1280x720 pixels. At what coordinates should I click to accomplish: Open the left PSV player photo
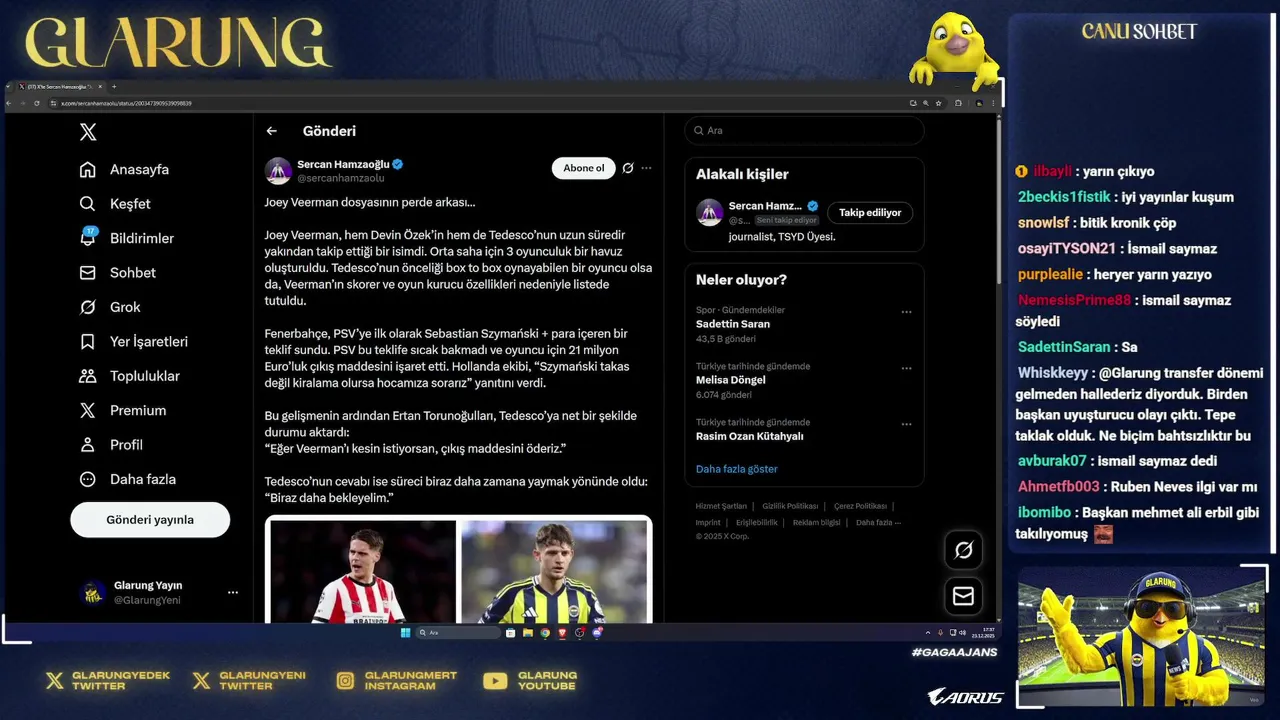tap(361, 570)
